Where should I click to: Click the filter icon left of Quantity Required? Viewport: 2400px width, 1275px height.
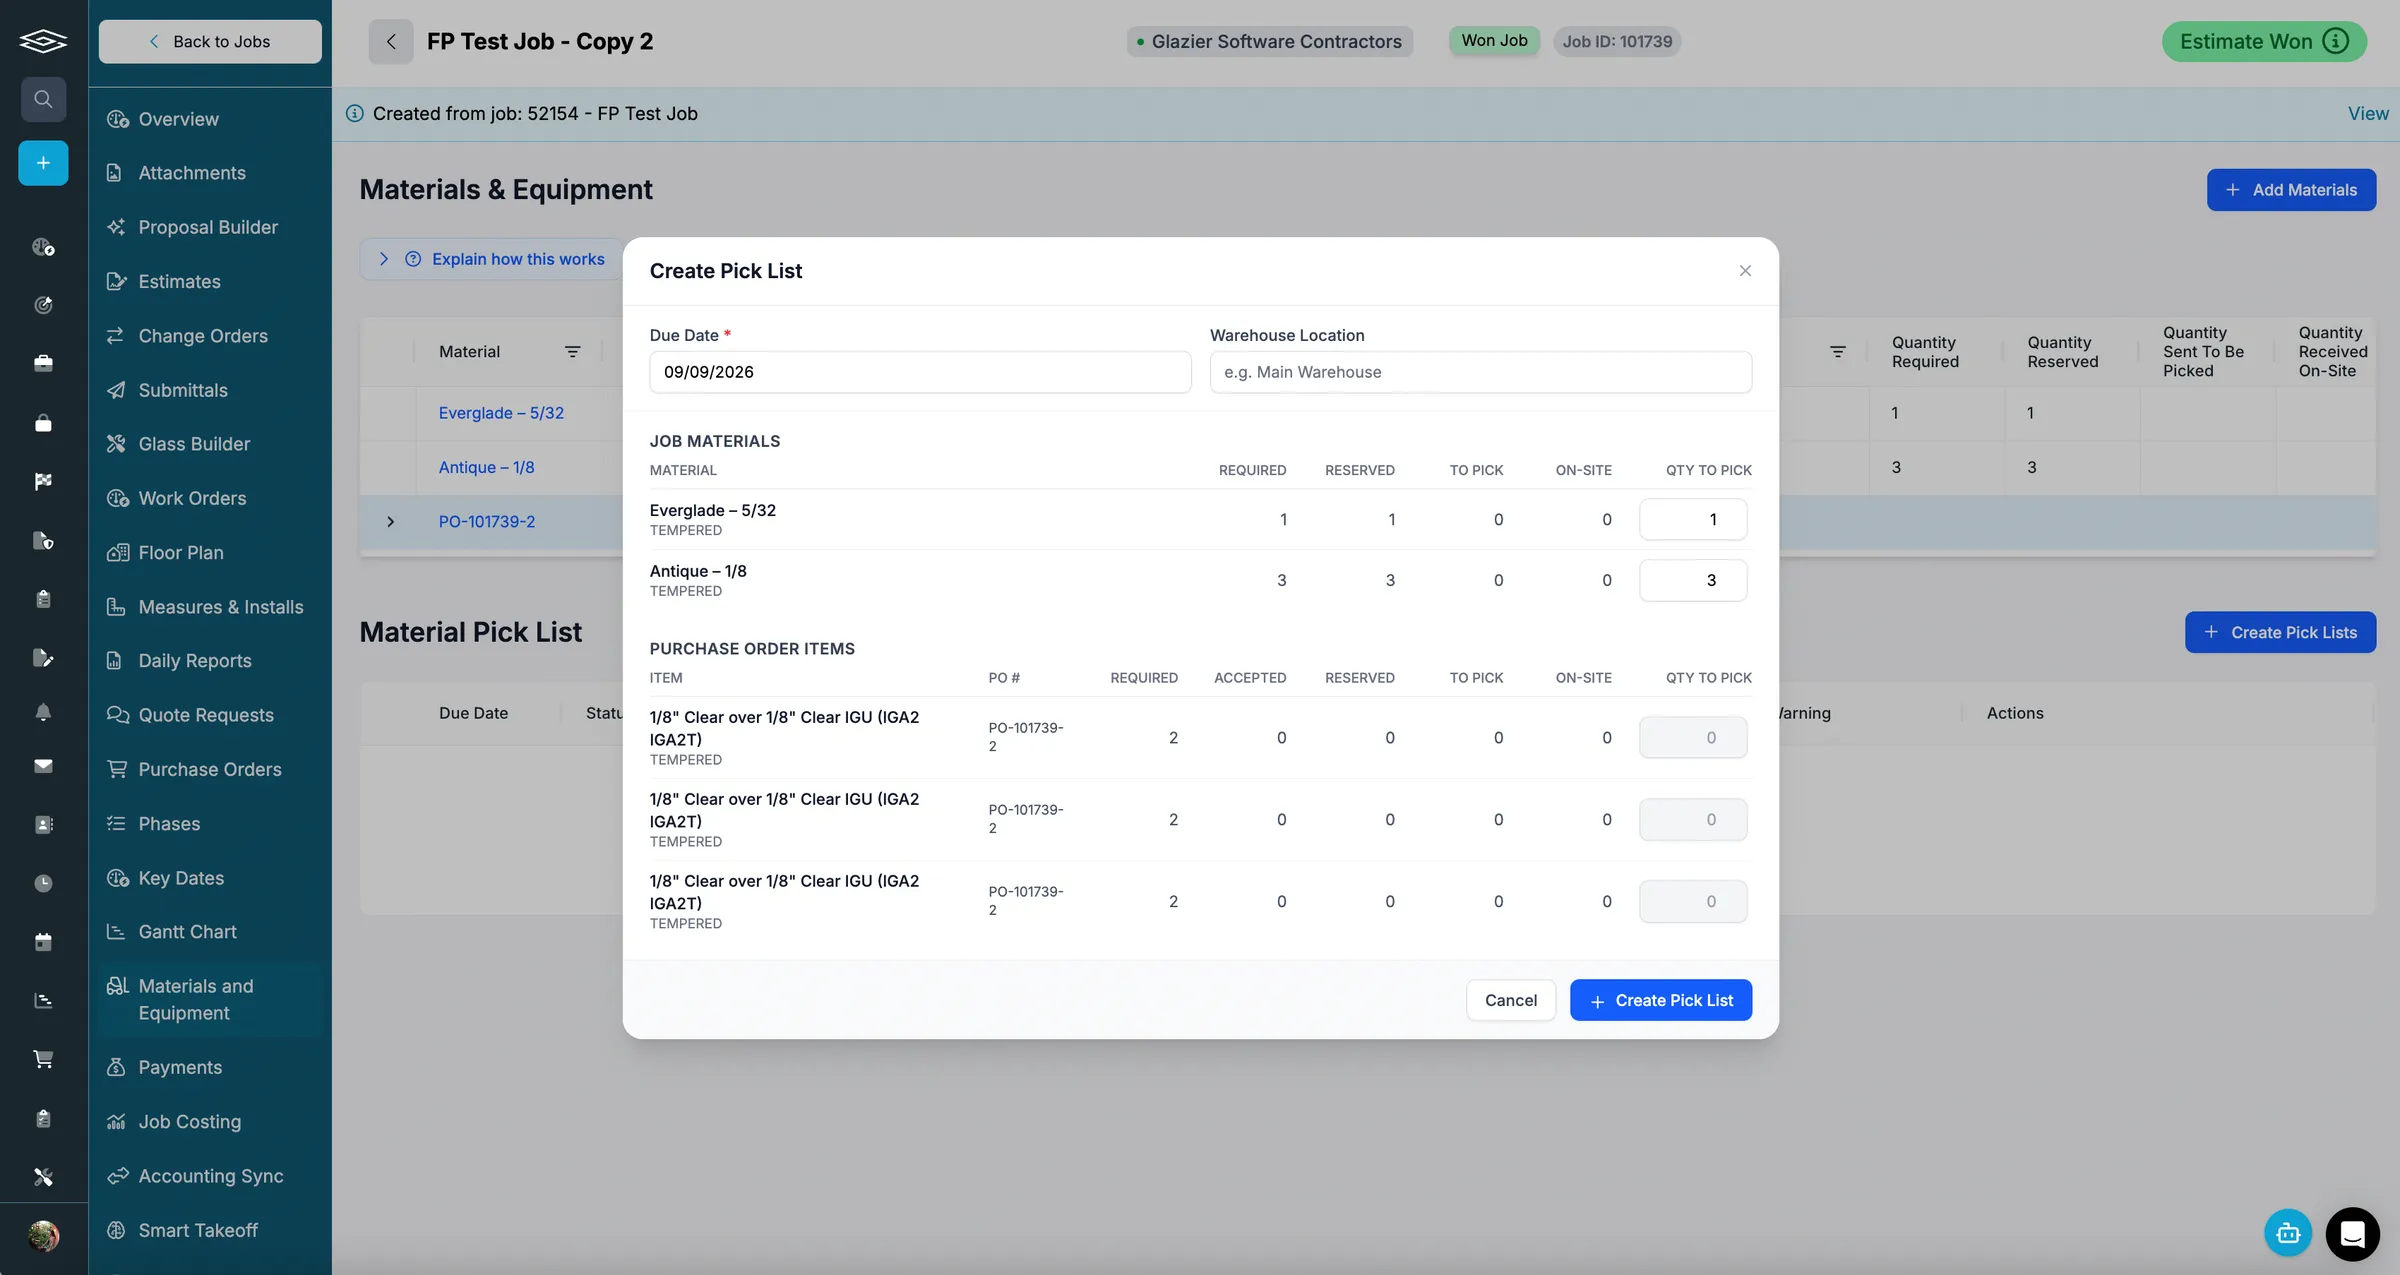pos(1838,352)
